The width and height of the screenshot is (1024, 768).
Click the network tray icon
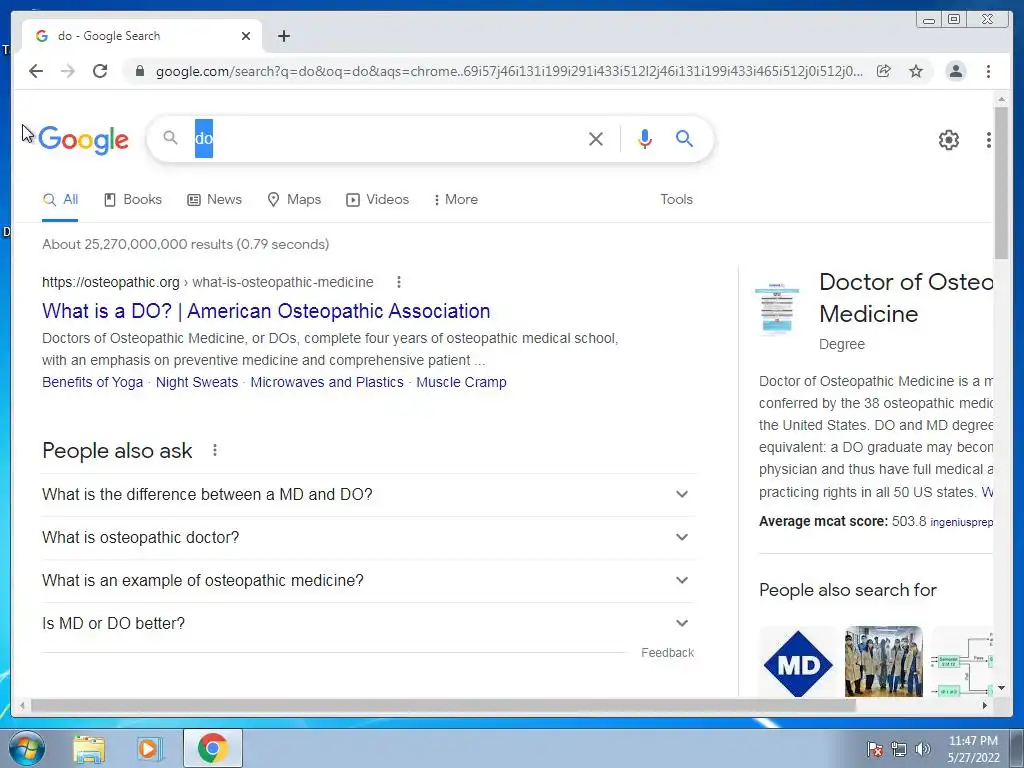pos(899,749)
